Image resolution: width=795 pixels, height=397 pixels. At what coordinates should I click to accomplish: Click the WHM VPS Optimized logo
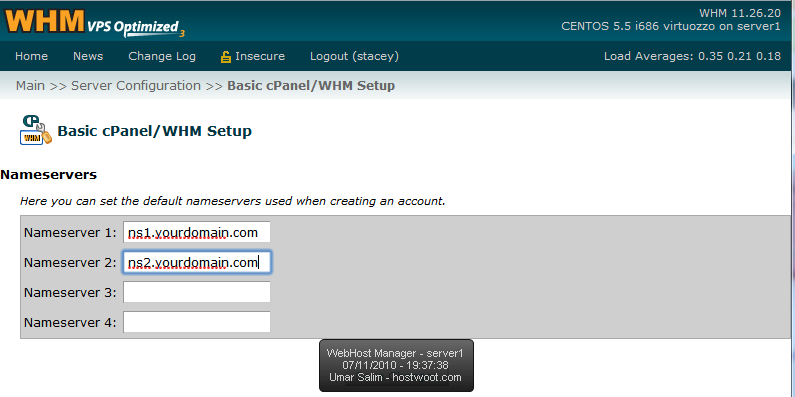(x=95, y=23)
